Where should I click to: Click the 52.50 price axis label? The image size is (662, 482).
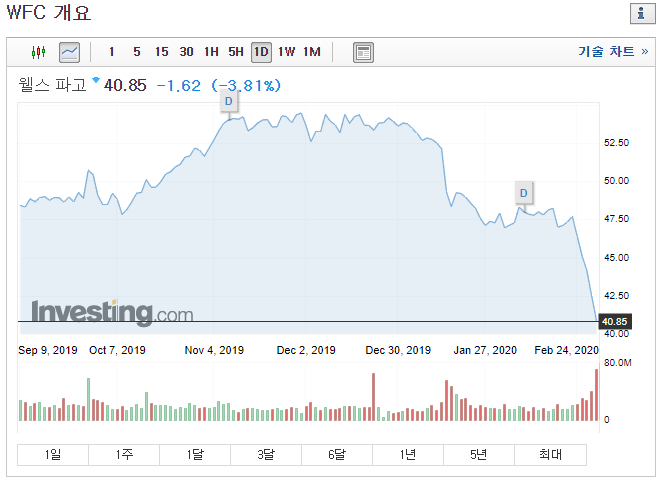pyautogui.click(x=616, y=143)
